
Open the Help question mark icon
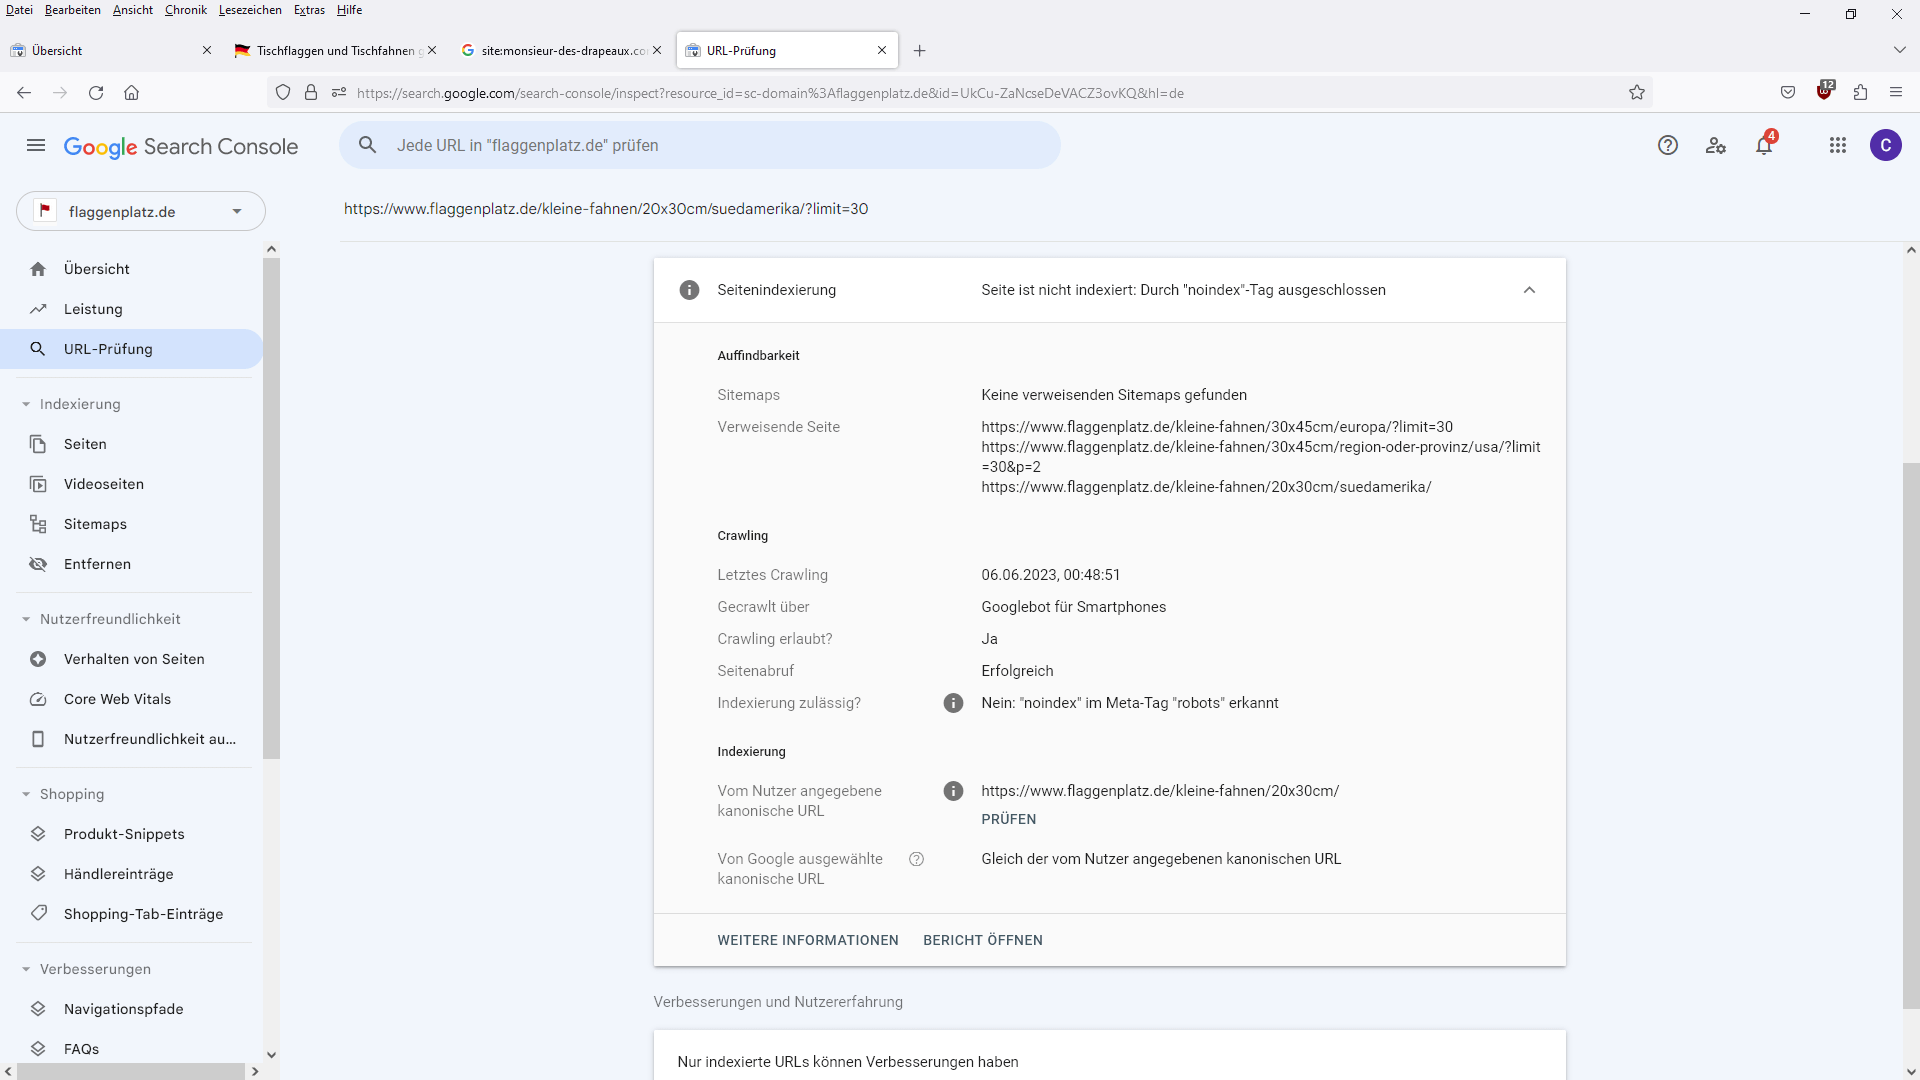1667,146
